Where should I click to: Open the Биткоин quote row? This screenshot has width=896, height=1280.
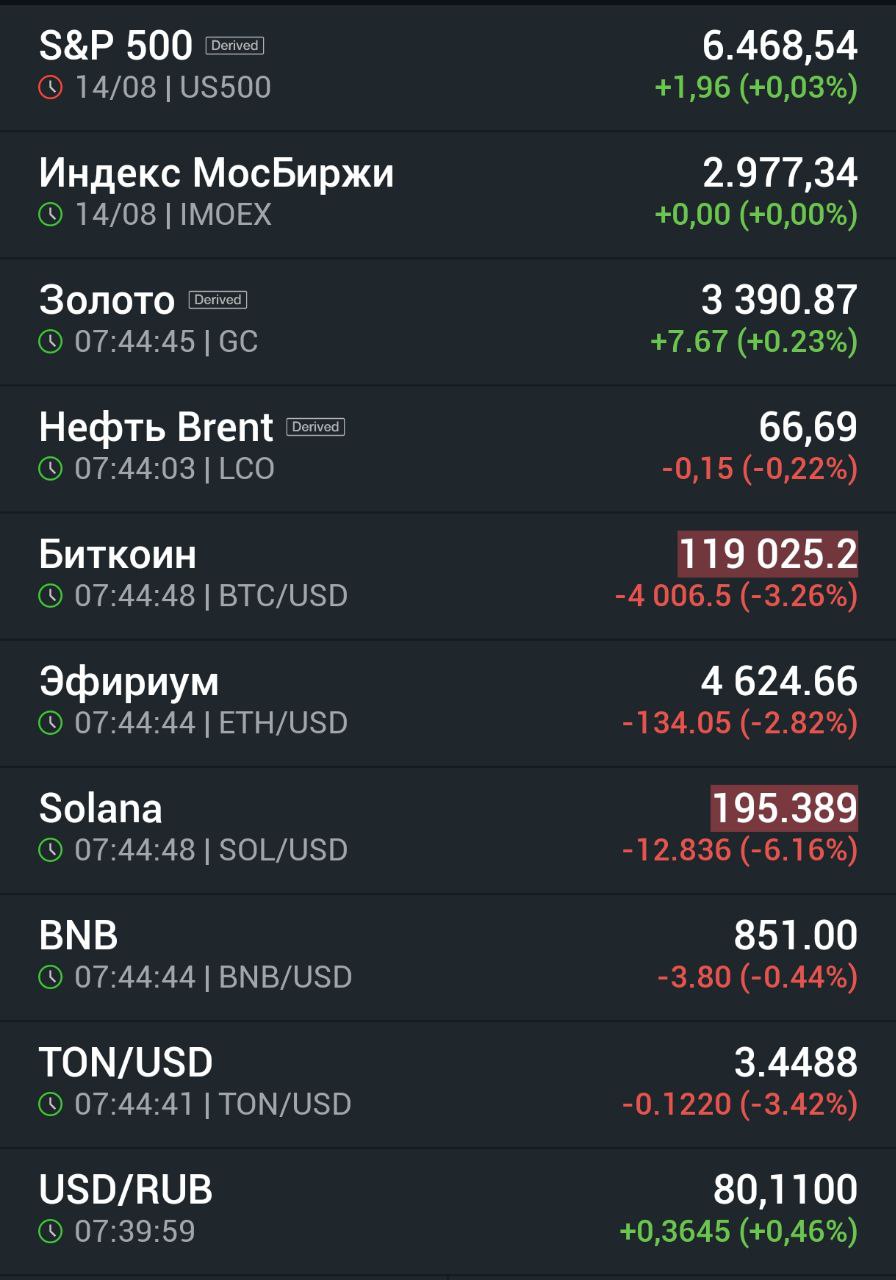pyautogui.click(x=448, y=576)
